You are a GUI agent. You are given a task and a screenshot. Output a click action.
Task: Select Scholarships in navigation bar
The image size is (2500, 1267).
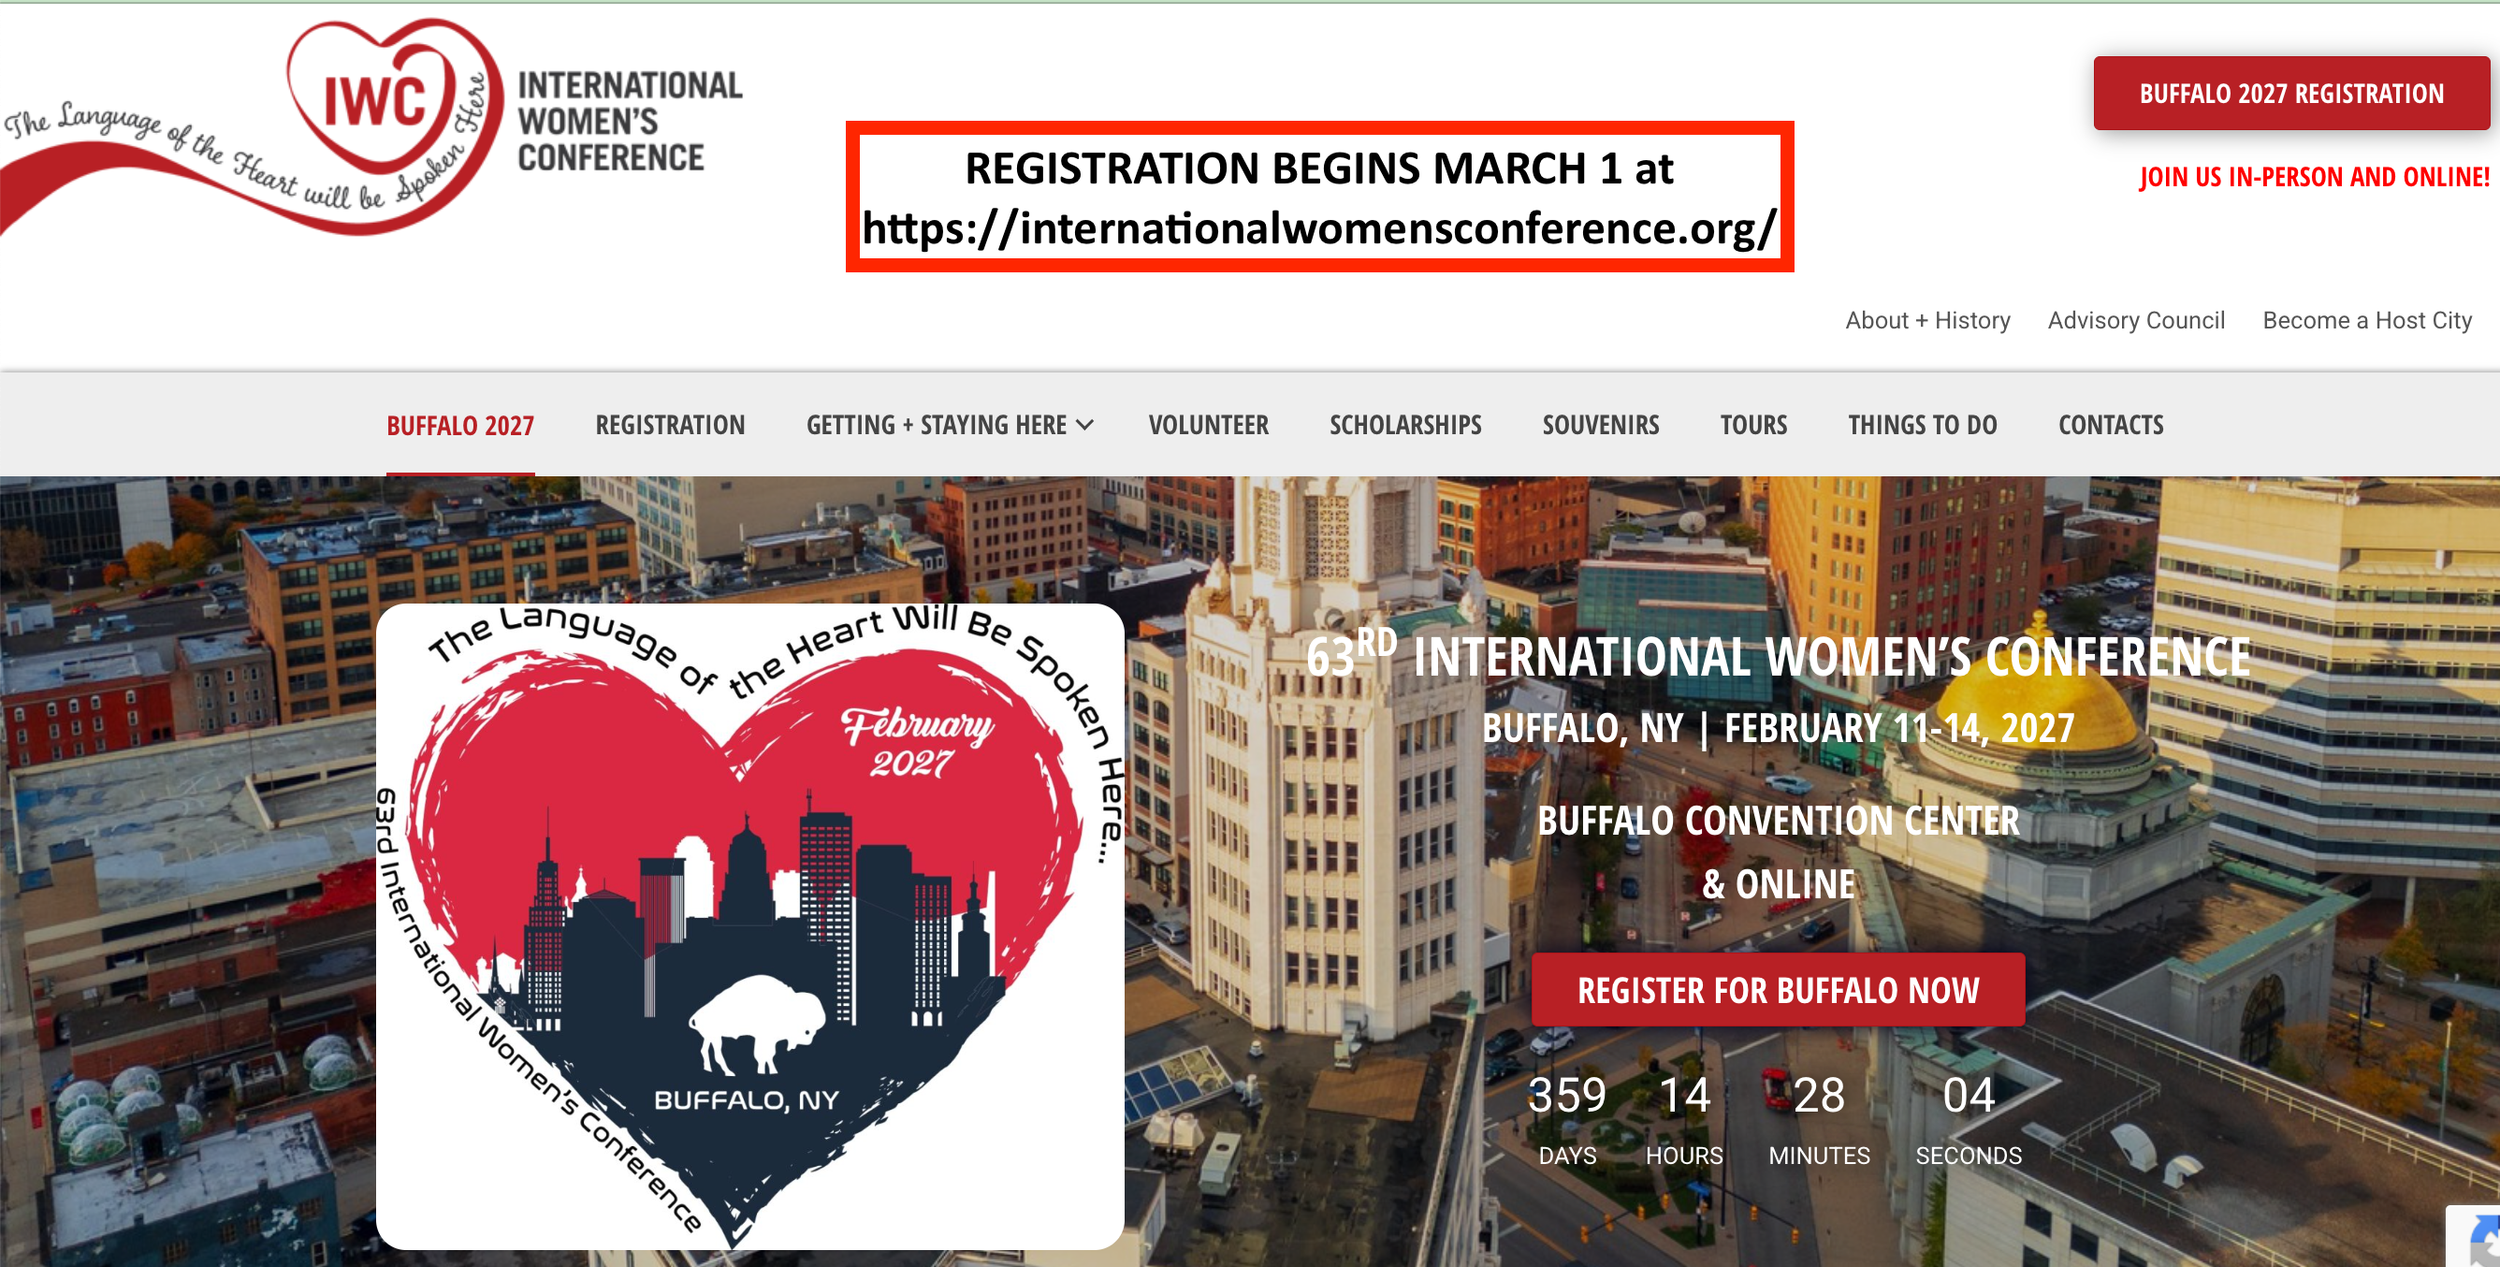(1405, 425)
